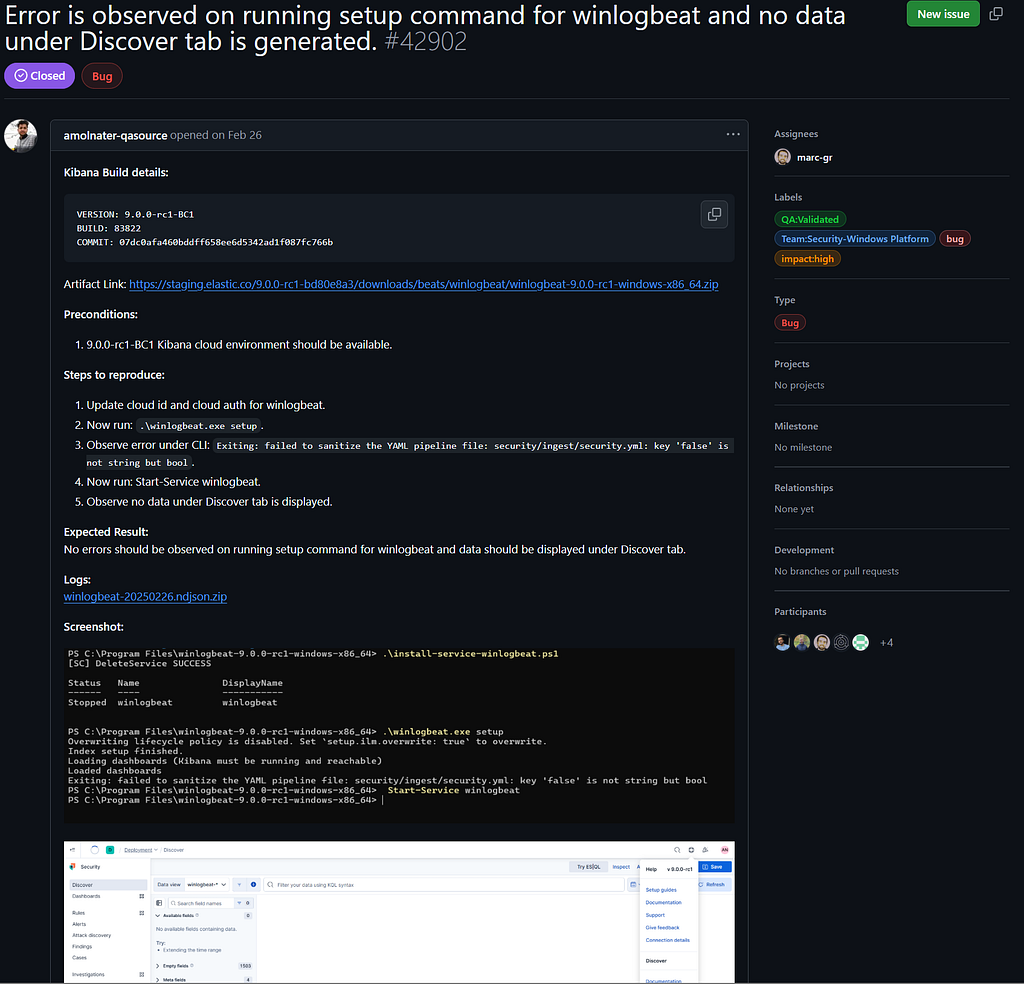
Task: Open the winlogbeat staging artifact zip link
Action: click(x=423, y=284)
